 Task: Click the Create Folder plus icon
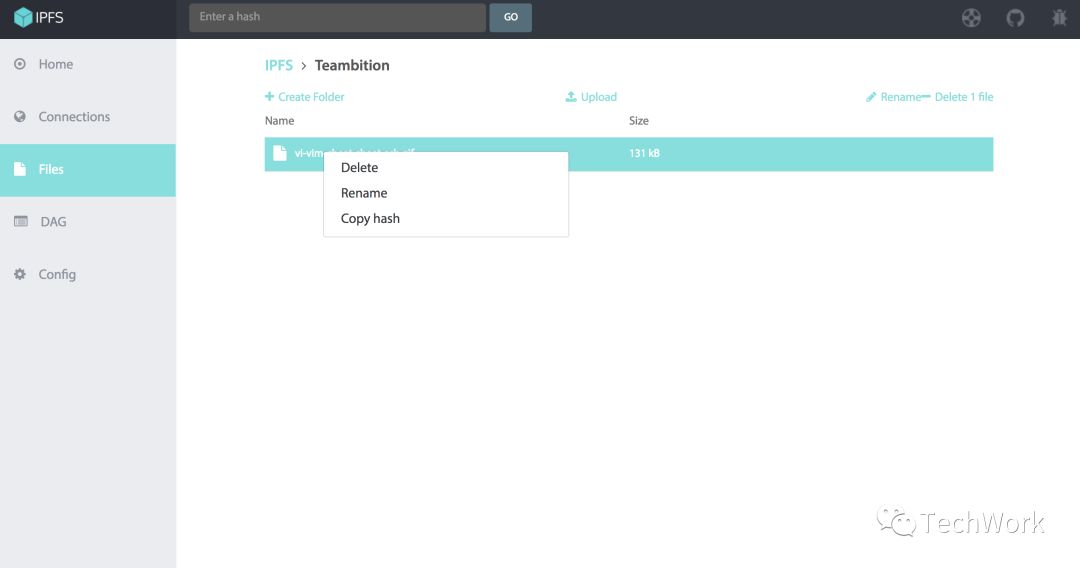pyautogui.click(x=269, y=96)
